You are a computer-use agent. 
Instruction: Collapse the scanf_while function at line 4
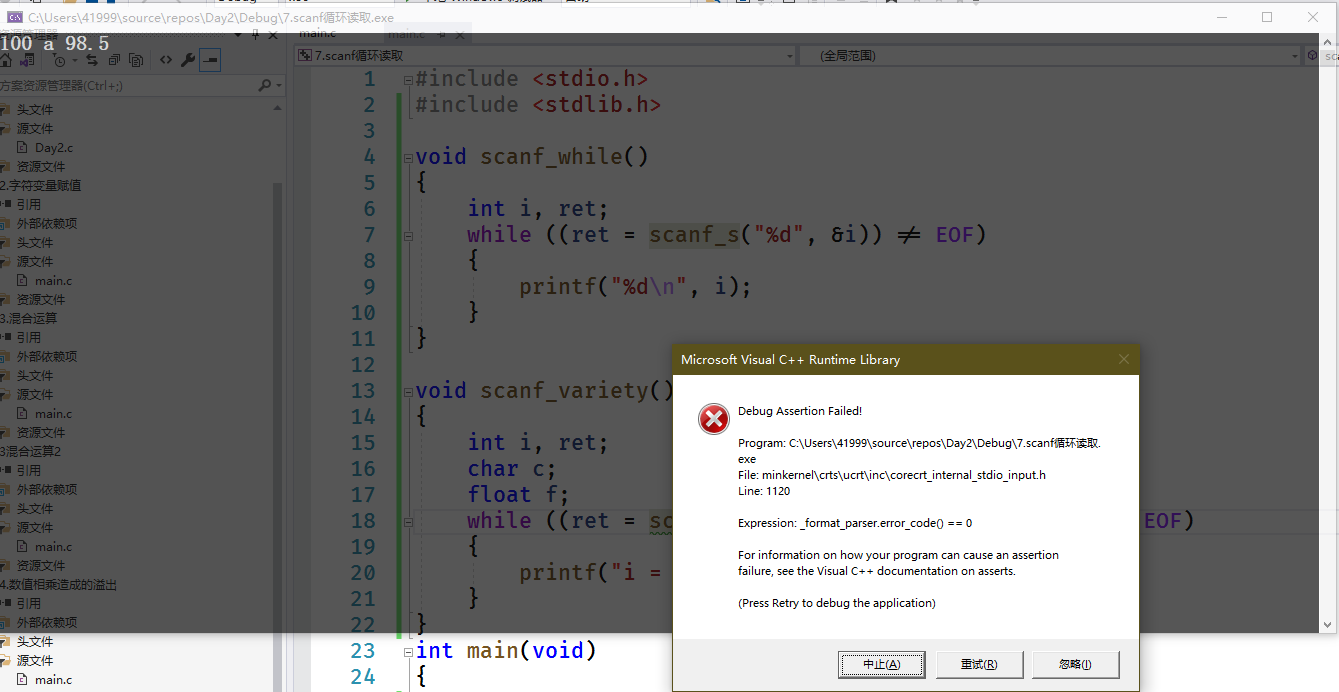click(x=407, y=158)
